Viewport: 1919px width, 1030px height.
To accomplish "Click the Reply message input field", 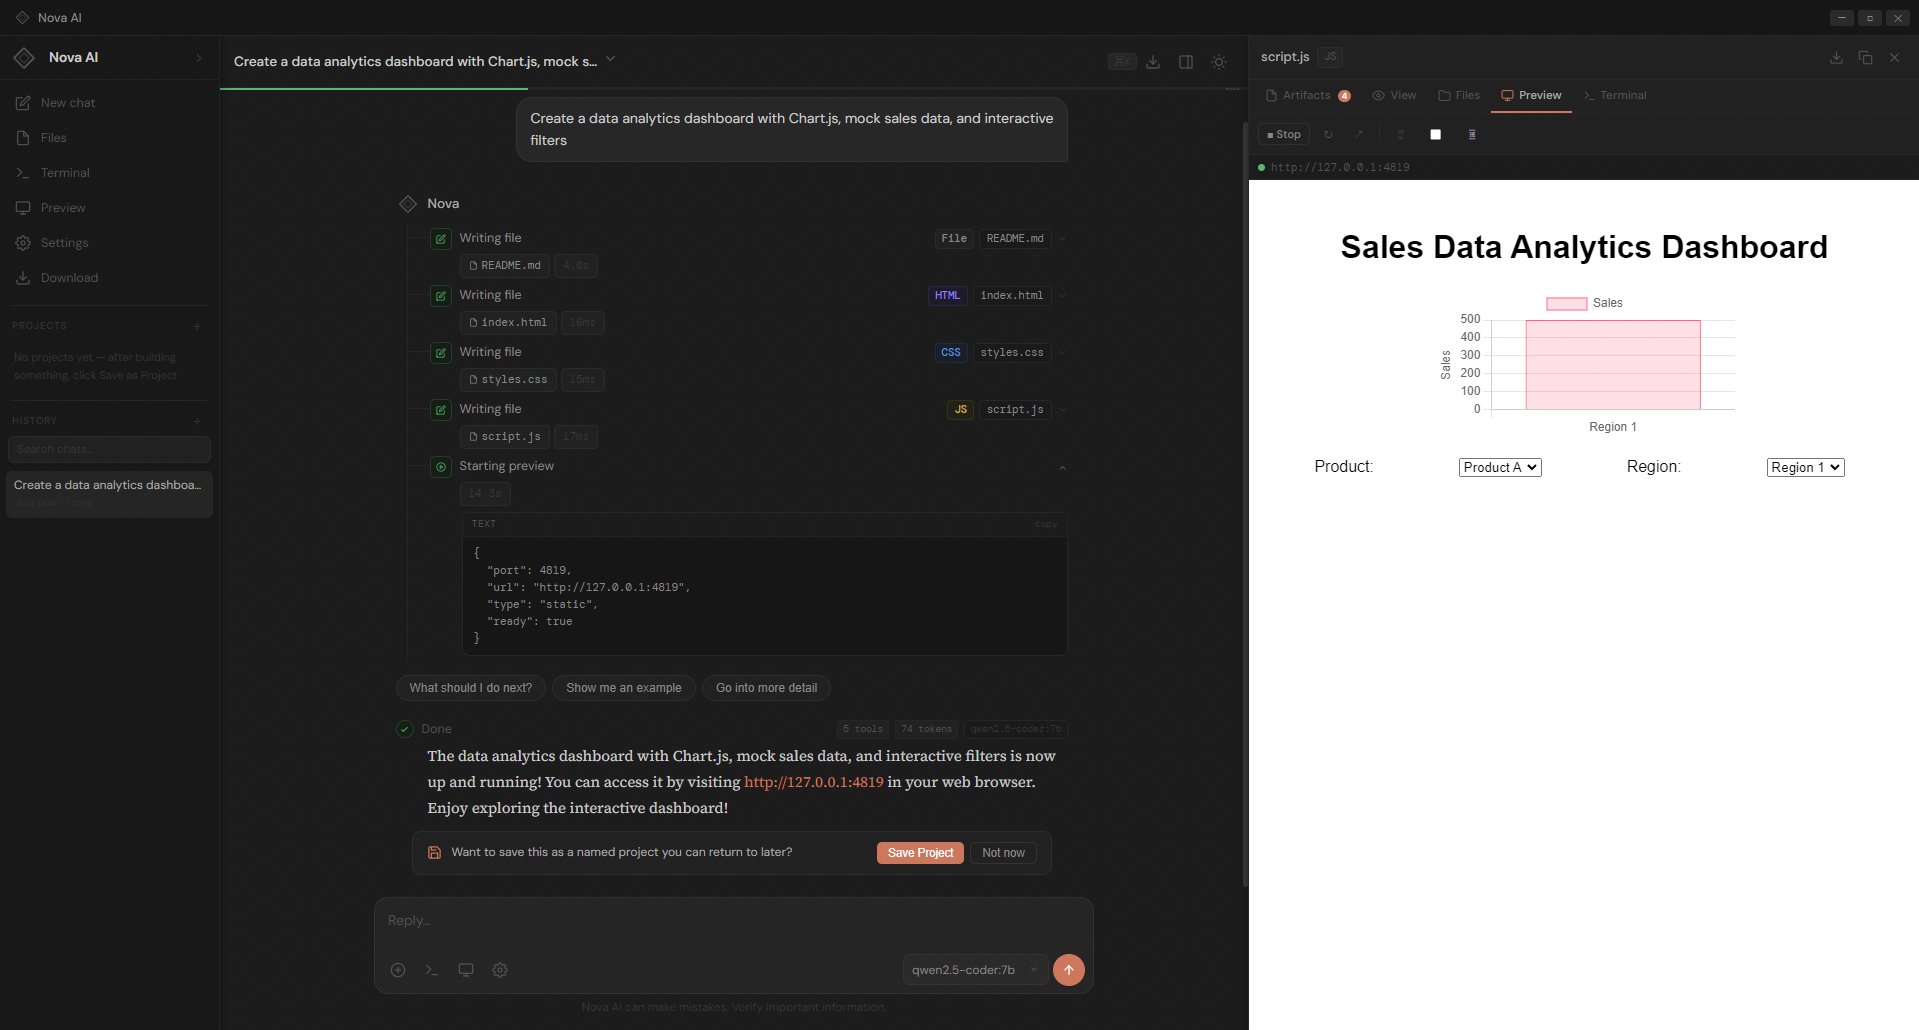I will coord(733,921).
